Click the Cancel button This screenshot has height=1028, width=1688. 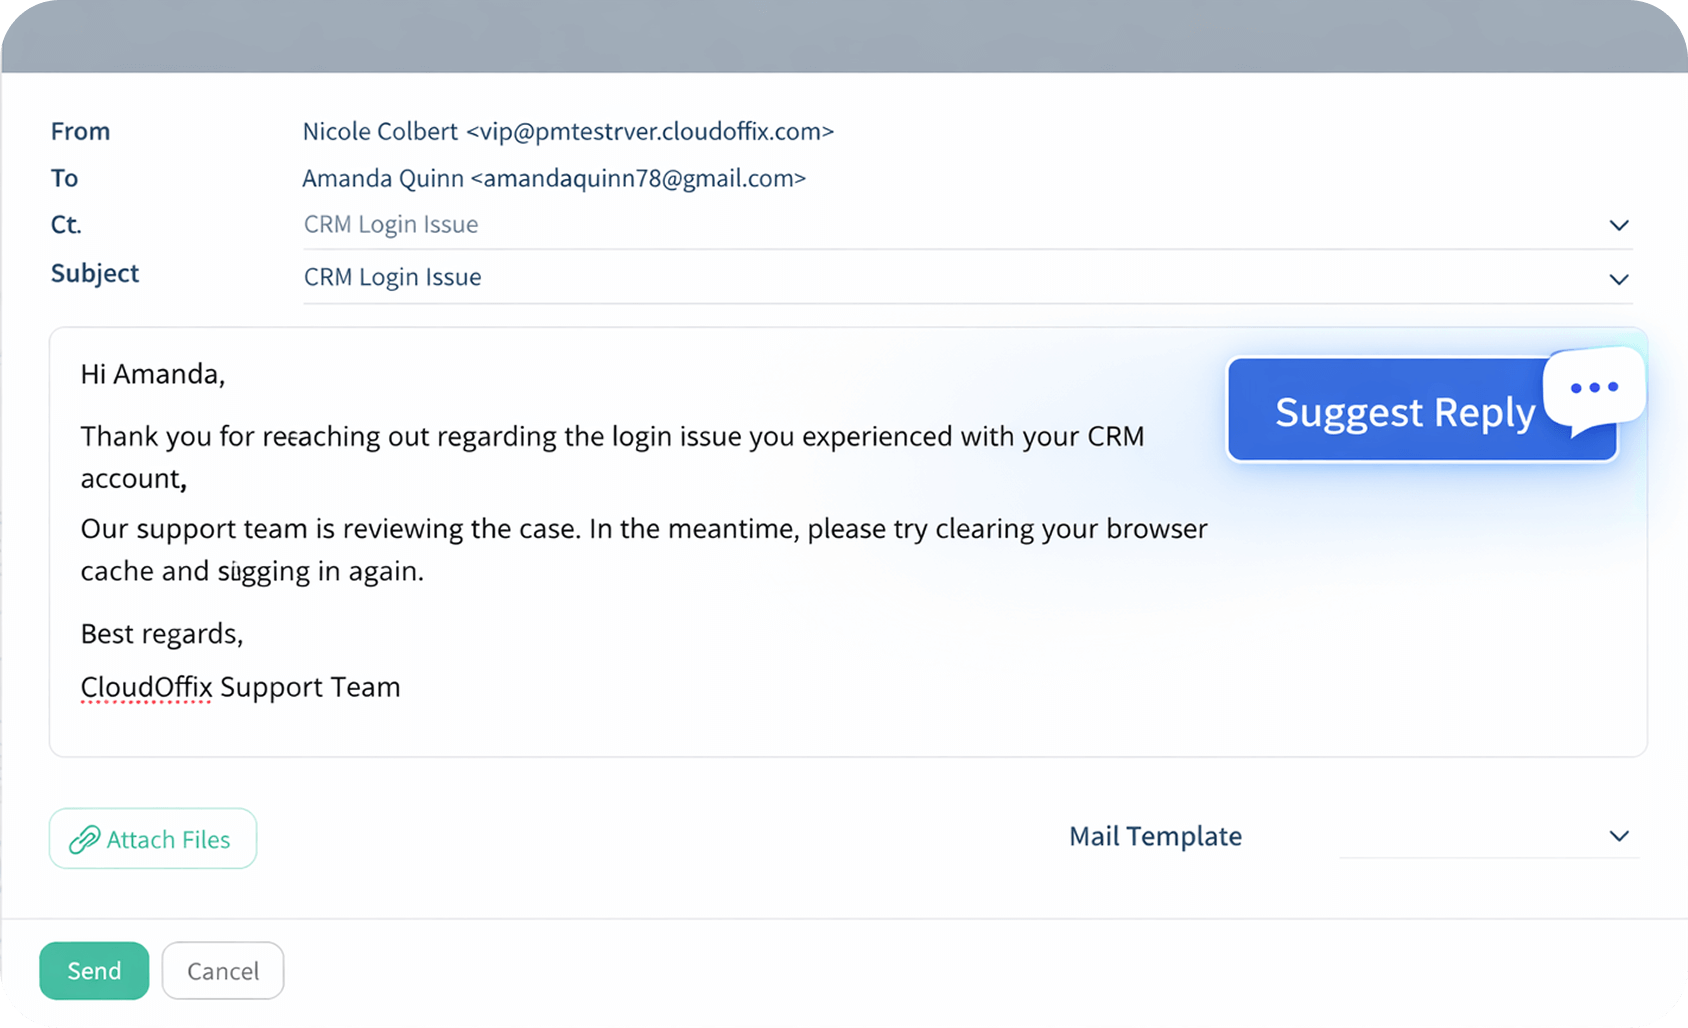(222, 970)
